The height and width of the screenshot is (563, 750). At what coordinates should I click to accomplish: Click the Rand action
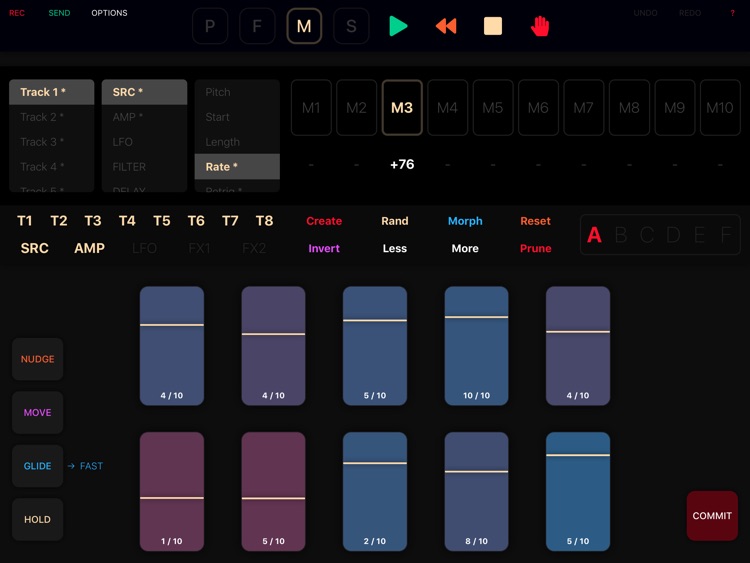pos(395,221)
